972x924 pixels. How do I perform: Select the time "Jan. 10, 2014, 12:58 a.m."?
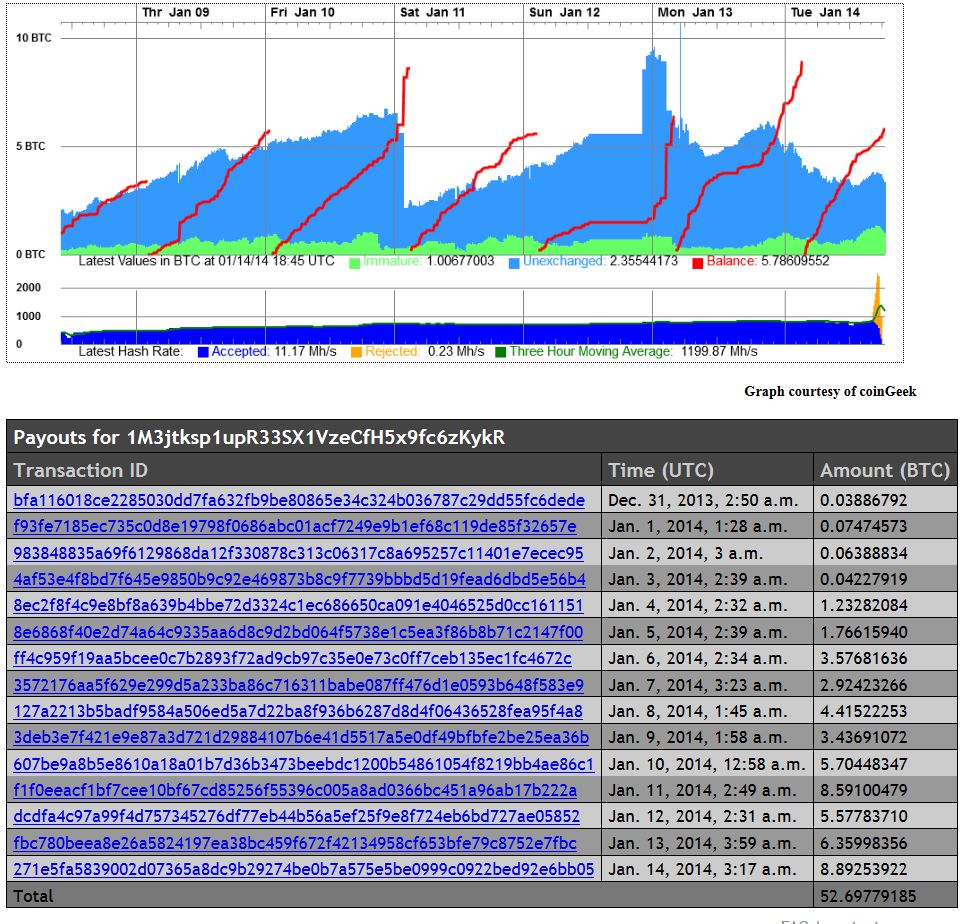pyautogui.click(x=707, y=764)
